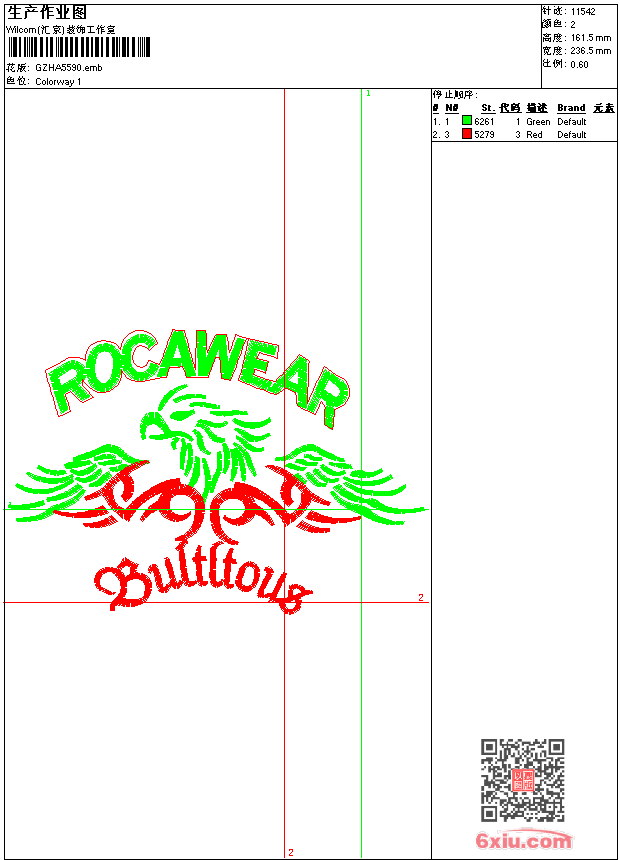The width and height of the screenshot is (620, 860).
Task: Click the green color swatch in row 1
Action: pos(467,120)
